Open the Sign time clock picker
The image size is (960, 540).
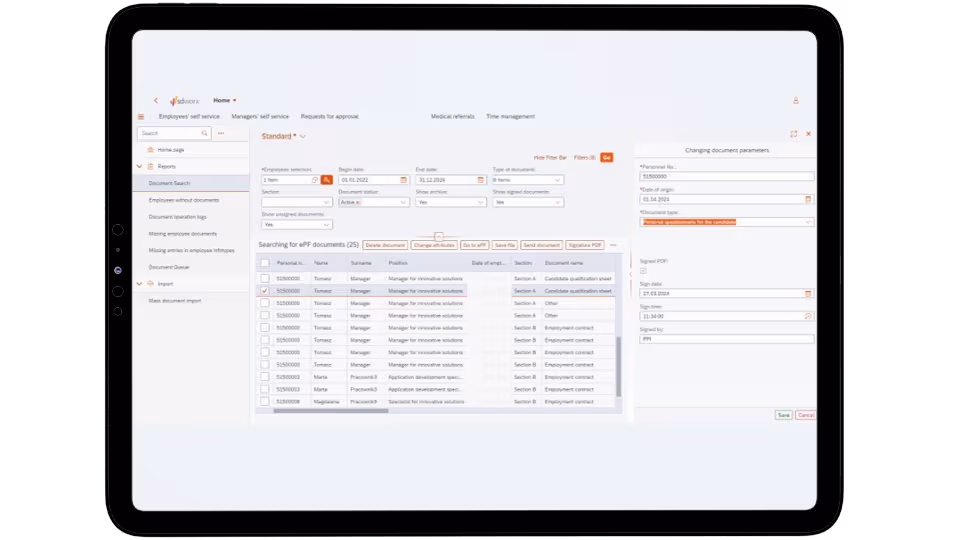(808, 317)
